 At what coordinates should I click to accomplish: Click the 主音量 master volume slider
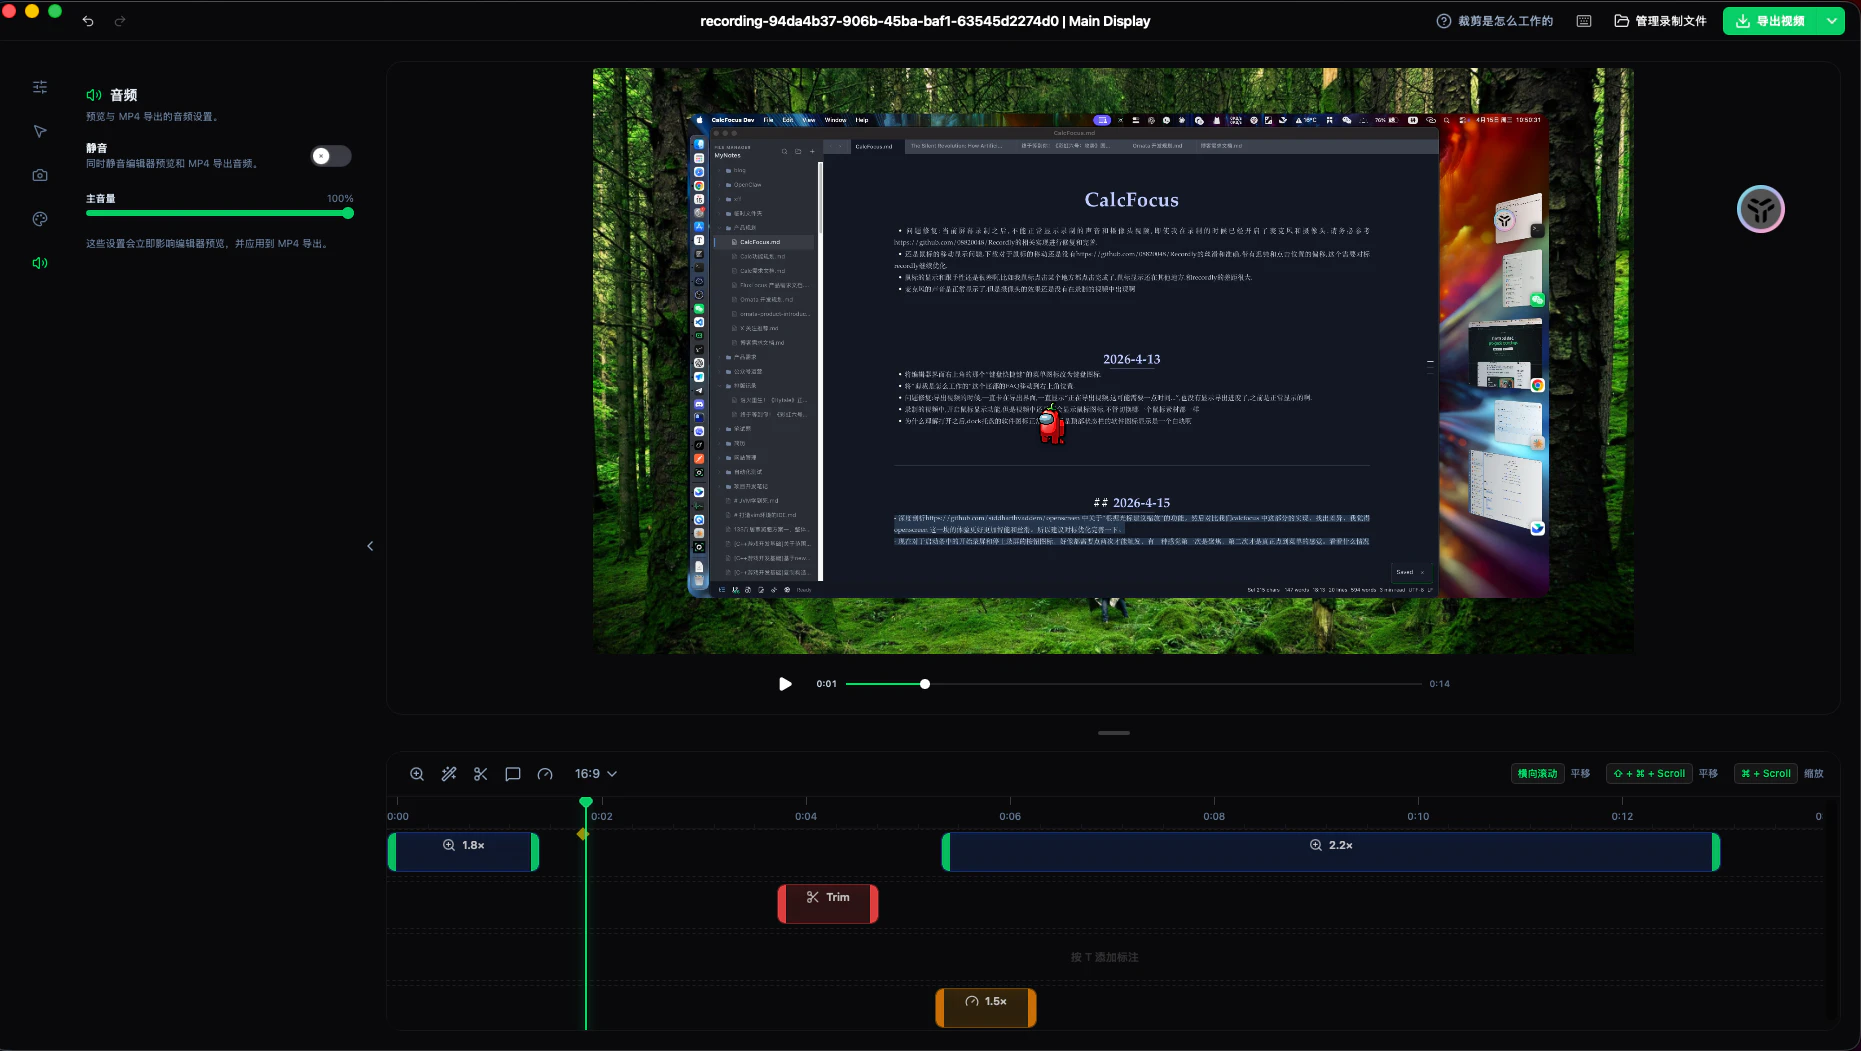click(219, 213)
